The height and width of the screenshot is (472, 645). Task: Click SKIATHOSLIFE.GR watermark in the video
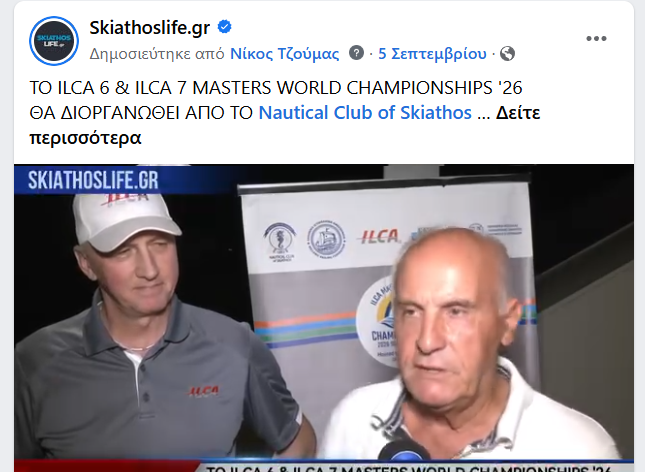click(x=93, y=180)
